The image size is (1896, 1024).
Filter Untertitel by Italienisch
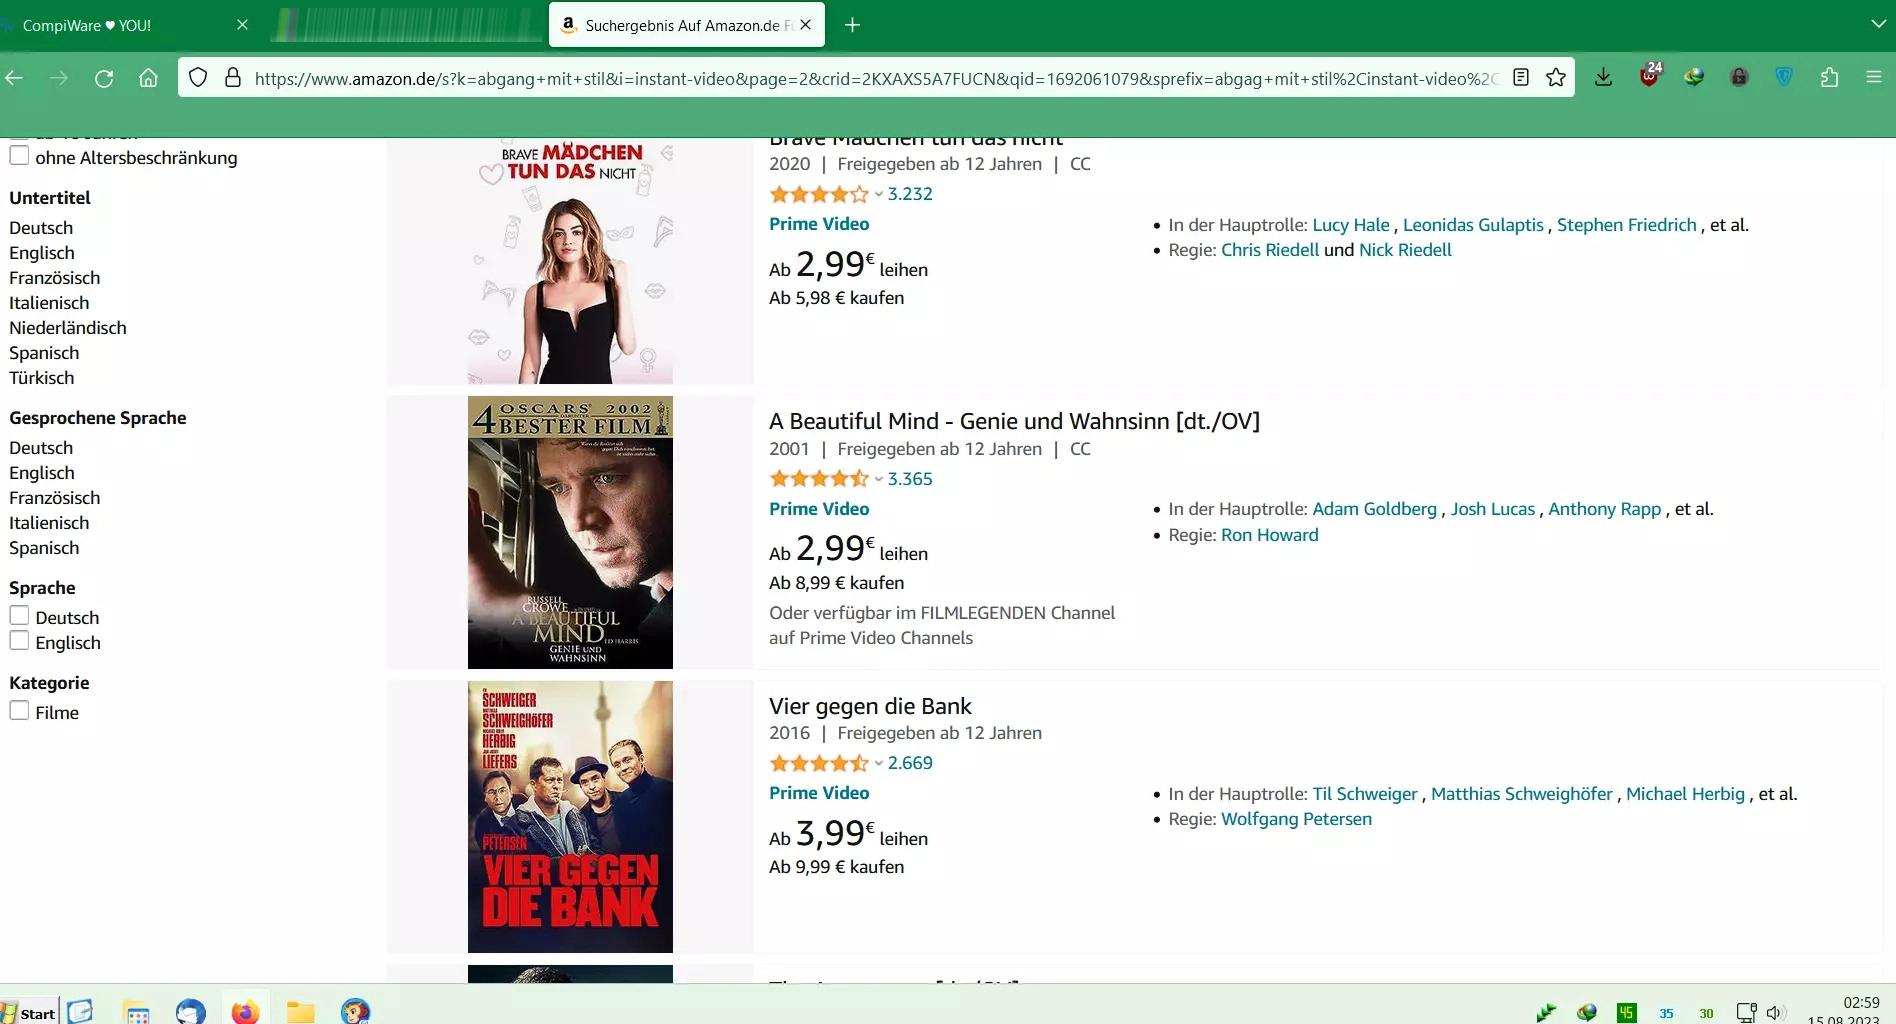tap(49, 303)
